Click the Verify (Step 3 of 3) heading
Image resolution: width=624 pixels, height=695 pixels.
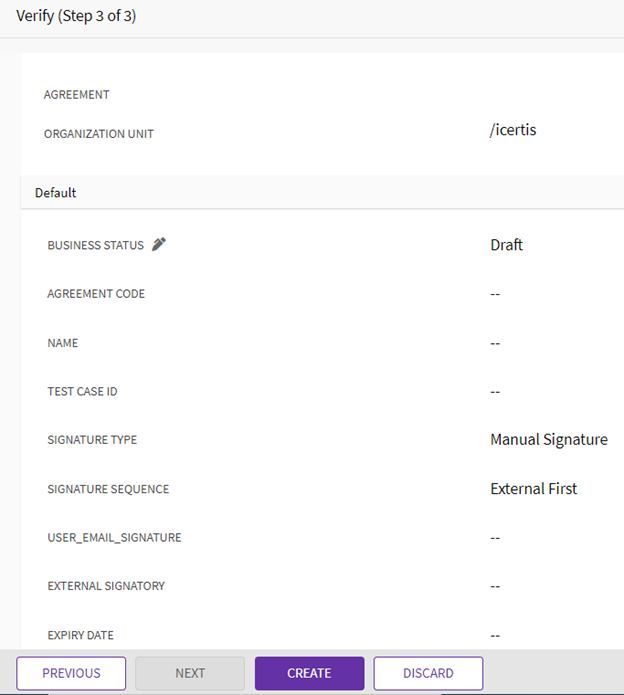pyautogui.click(x=76, y=17)
